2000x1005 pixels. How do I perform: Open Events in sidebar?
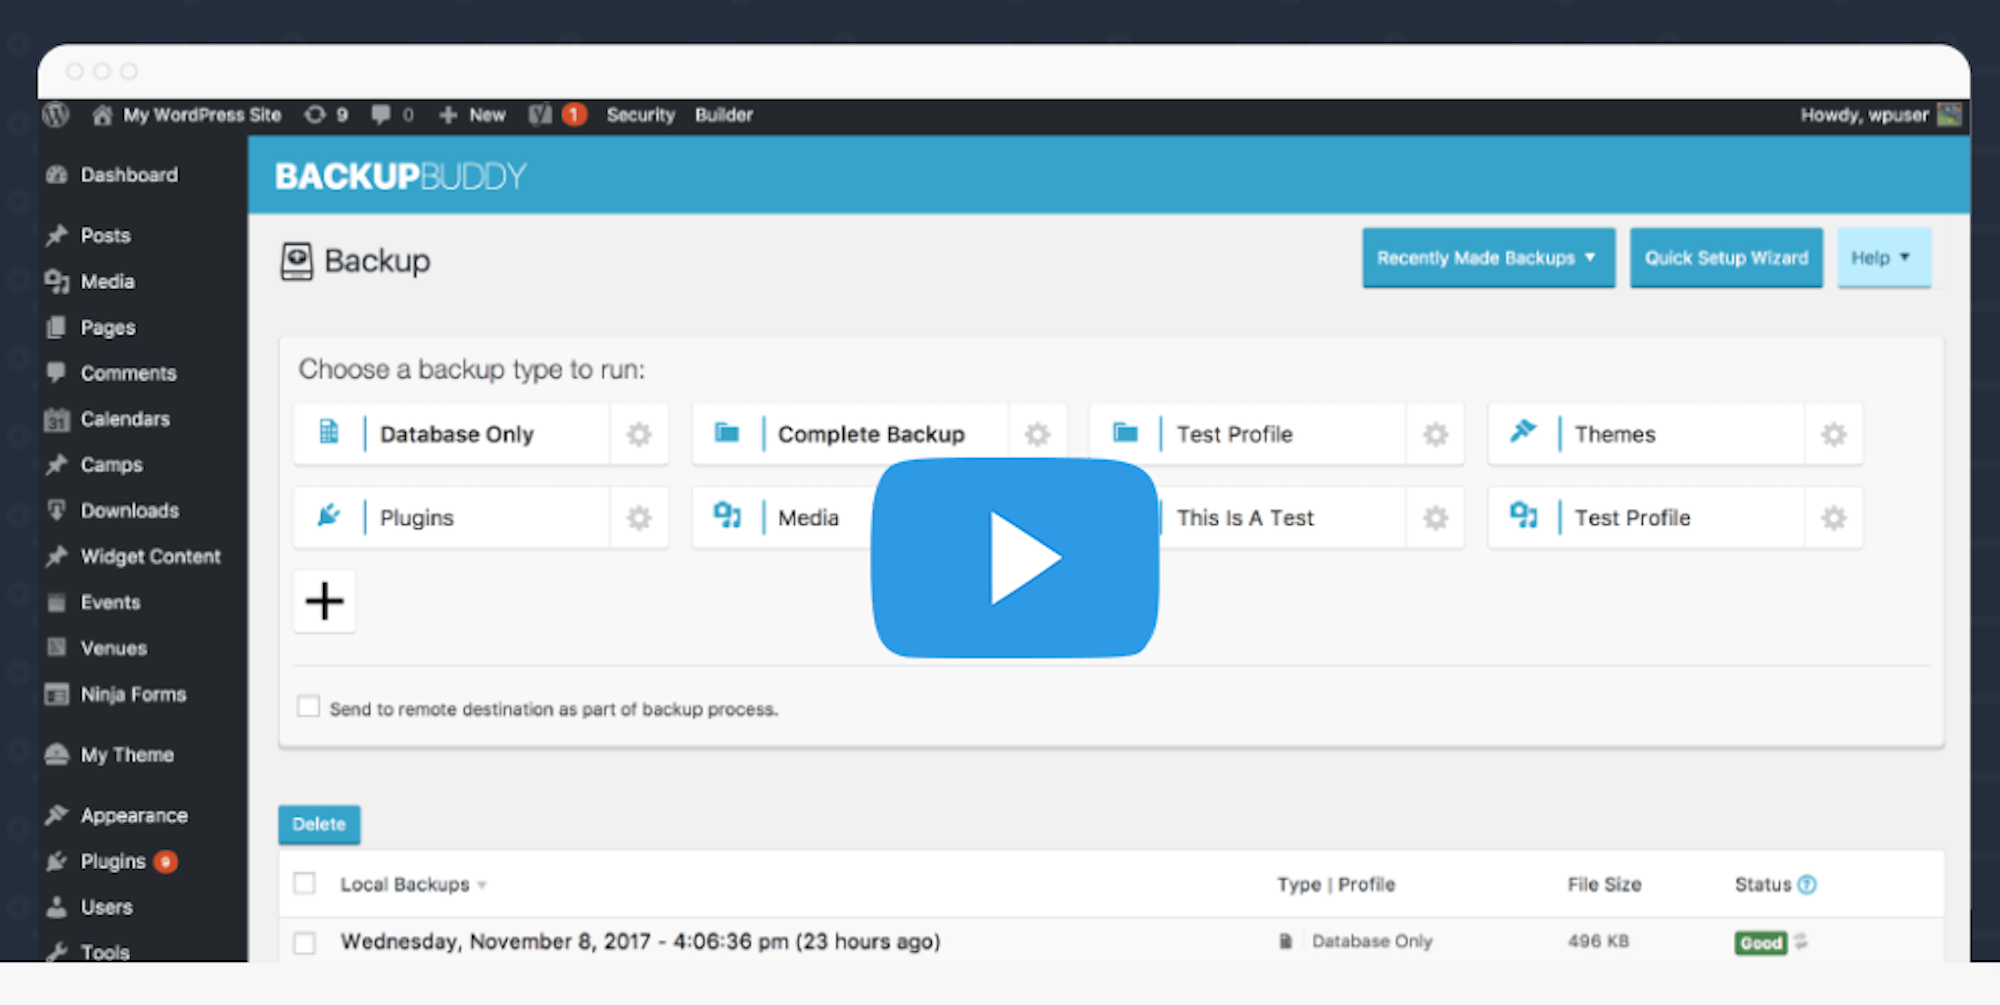coord(110,603)
